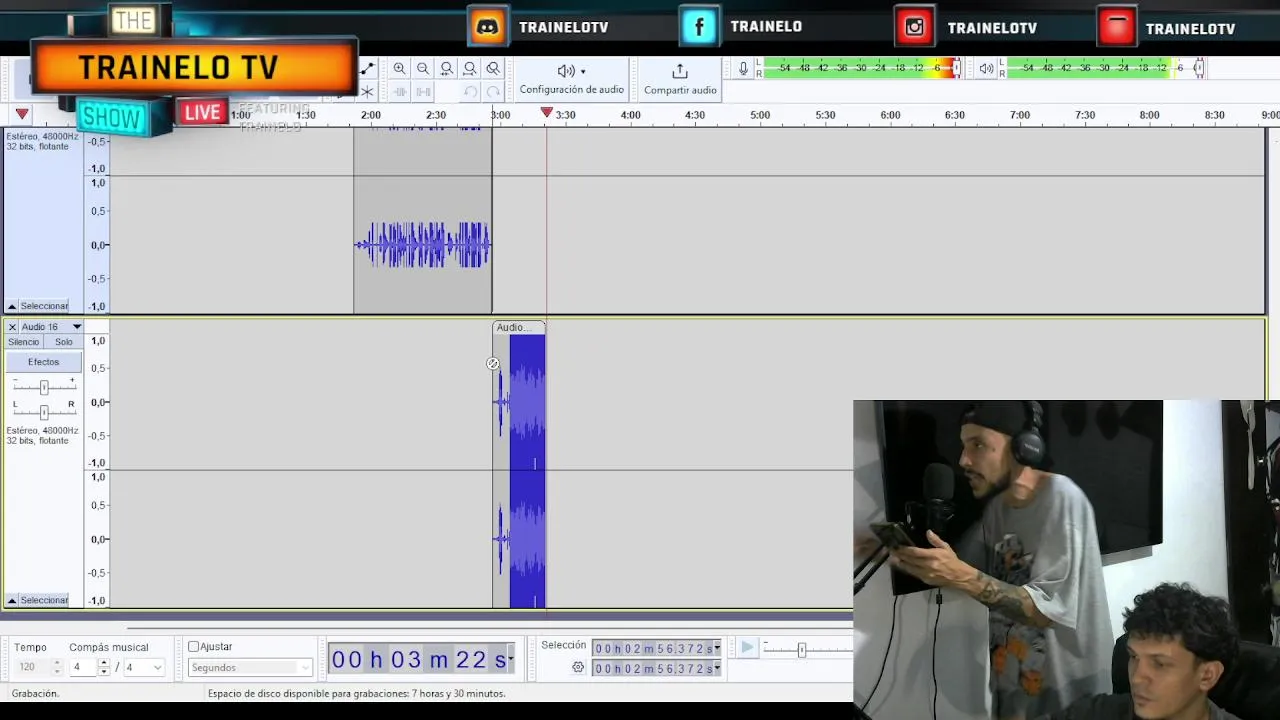
Task: Fit project to width zoom icon
Action: pyautogui.click(x=470, y=69)
